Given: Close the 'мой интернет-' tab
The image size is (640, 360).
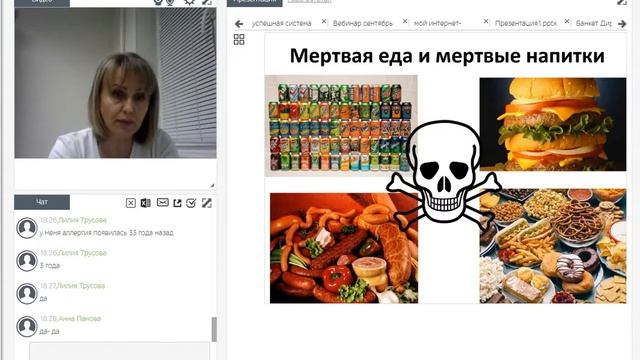Looking at the screenshot, I should [x=486, y=21].
